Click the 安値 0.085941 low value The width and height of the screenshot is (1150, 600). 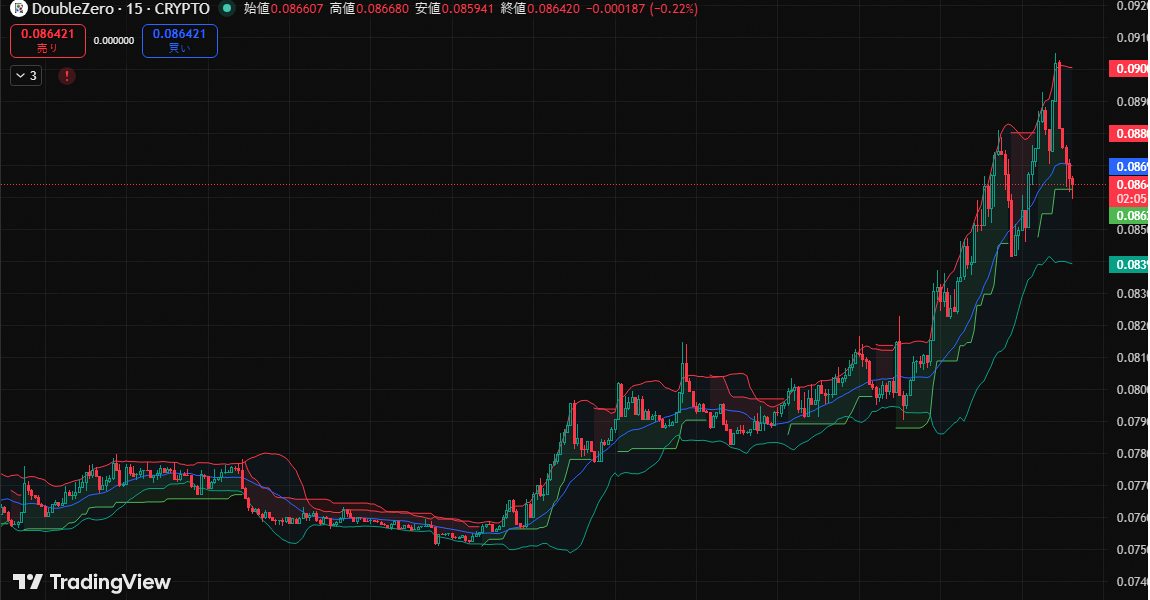click(x=454, y=9)
